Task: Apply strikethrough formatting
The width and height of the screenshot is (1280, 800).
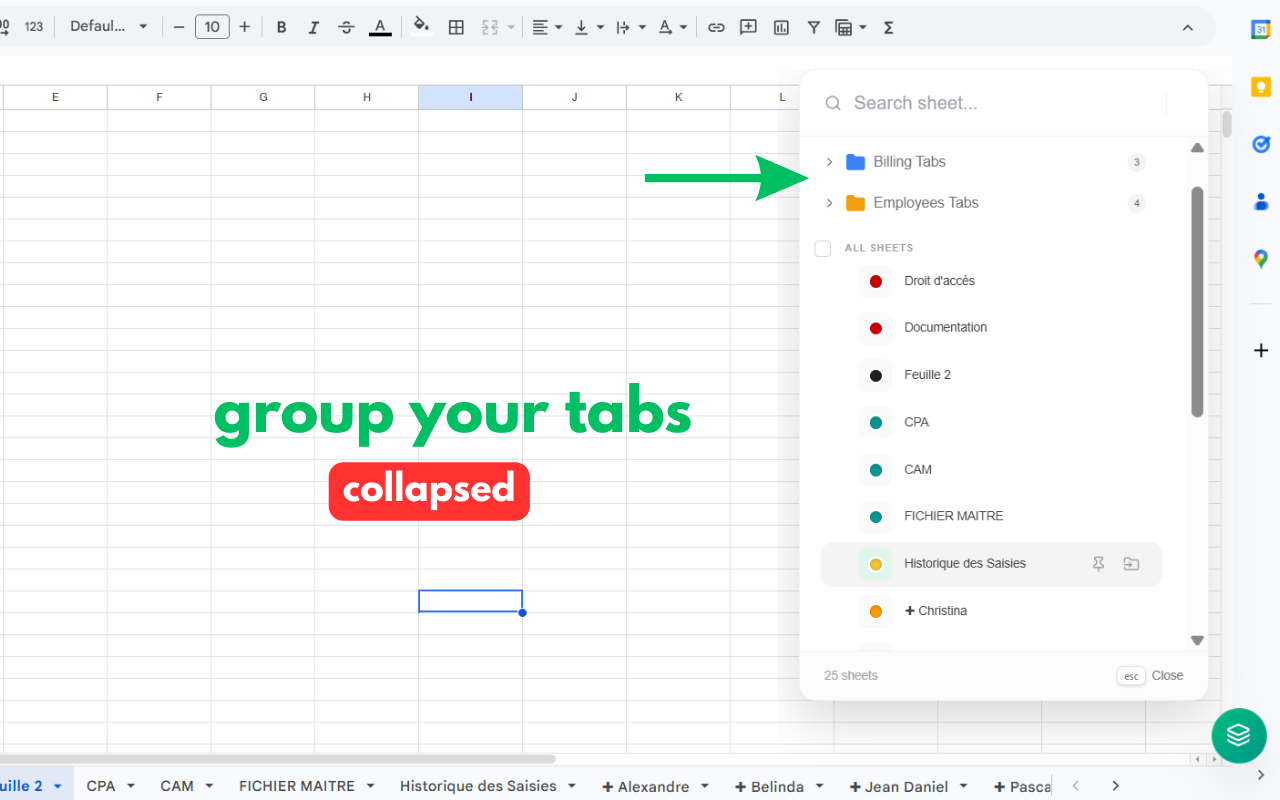Action: [345, 27]
